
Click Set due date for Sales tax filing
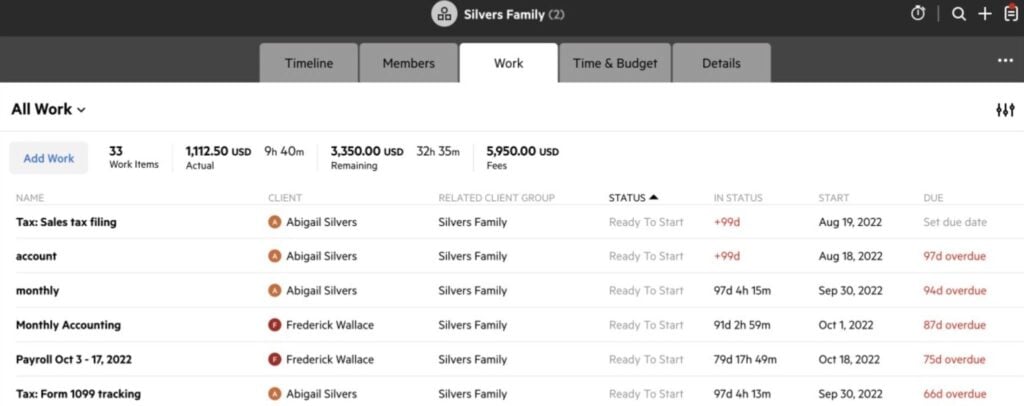click(955, 222)
